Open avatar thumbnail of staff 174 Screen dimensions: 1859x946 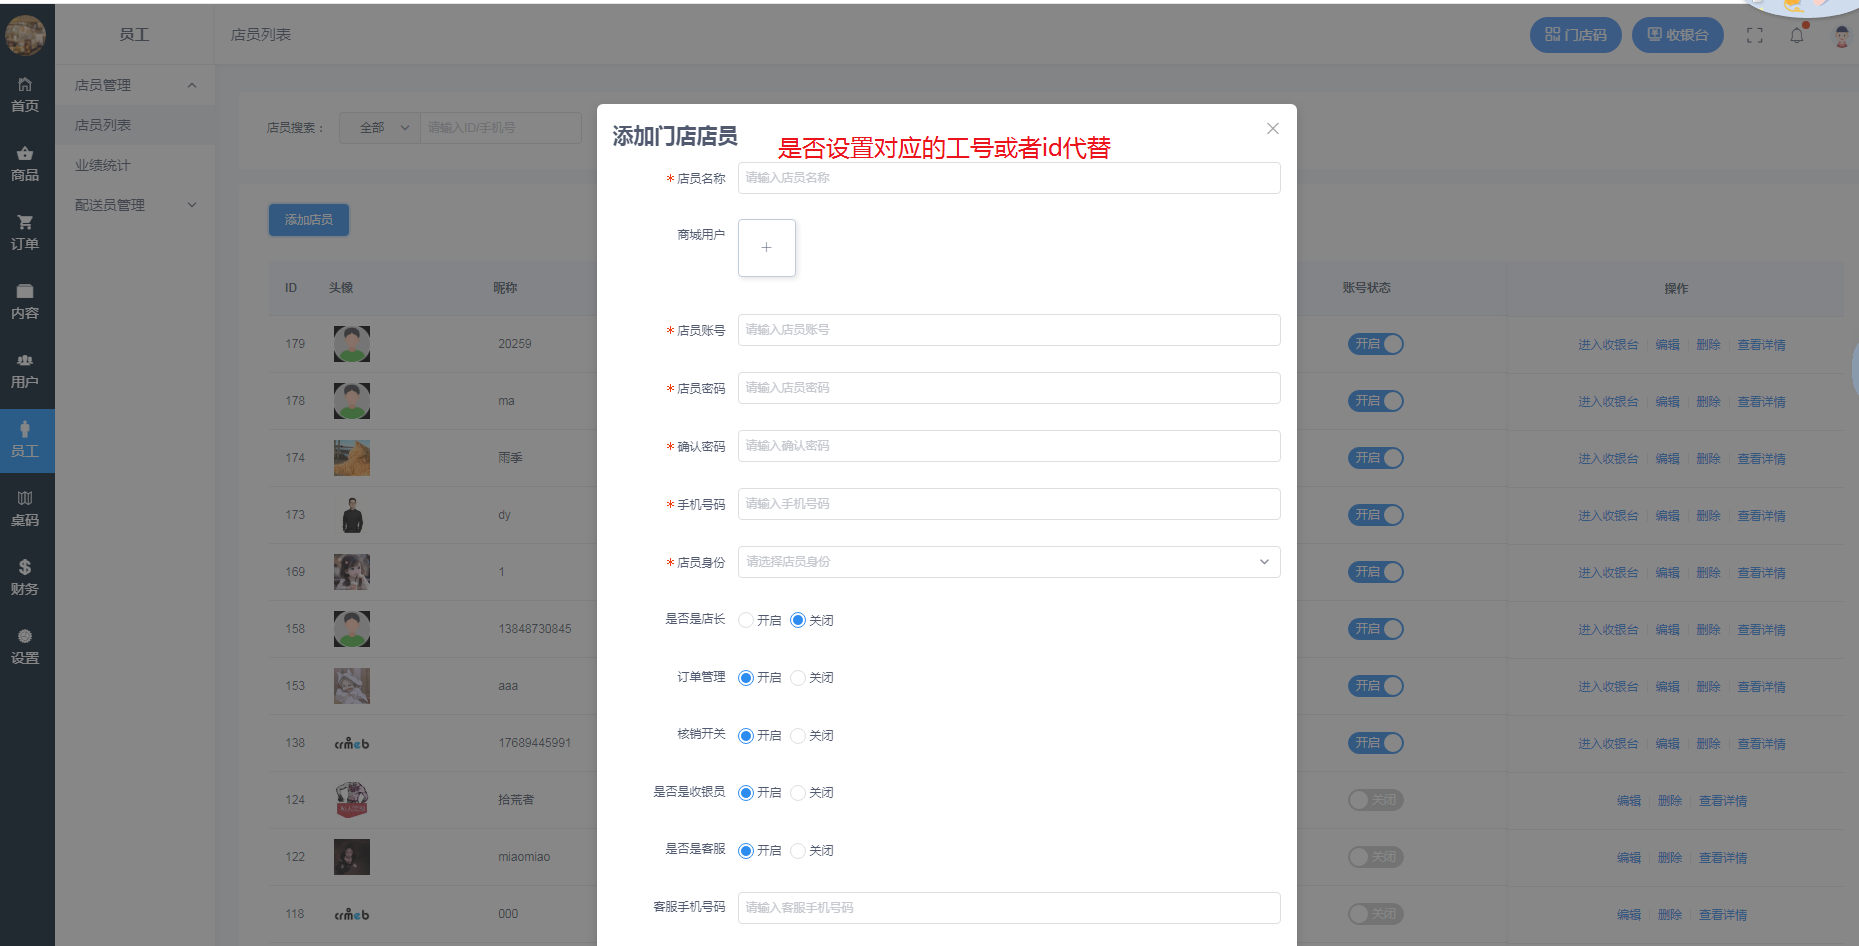[x=352, y=458]
